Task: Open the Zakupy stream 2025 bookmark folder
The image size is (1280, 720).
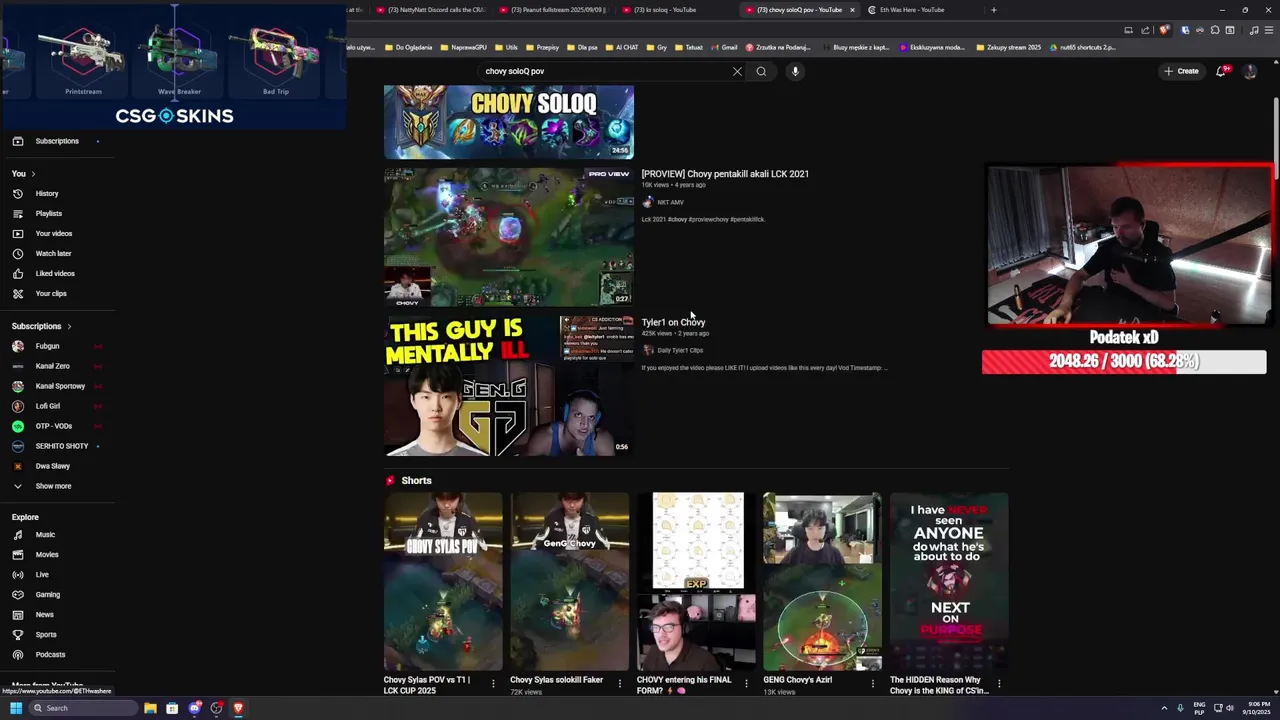Action: (1009, 47)
